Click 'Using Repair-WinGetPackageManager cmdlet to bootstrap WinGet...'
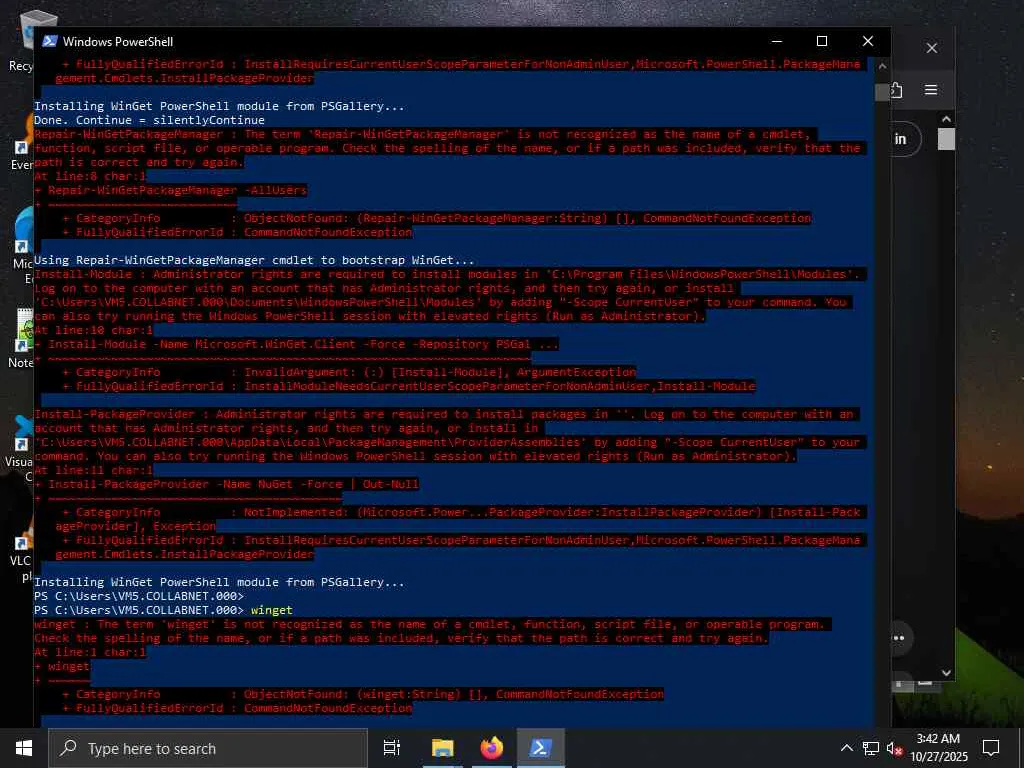1024x768 pixels. click(x=254, y=260)
